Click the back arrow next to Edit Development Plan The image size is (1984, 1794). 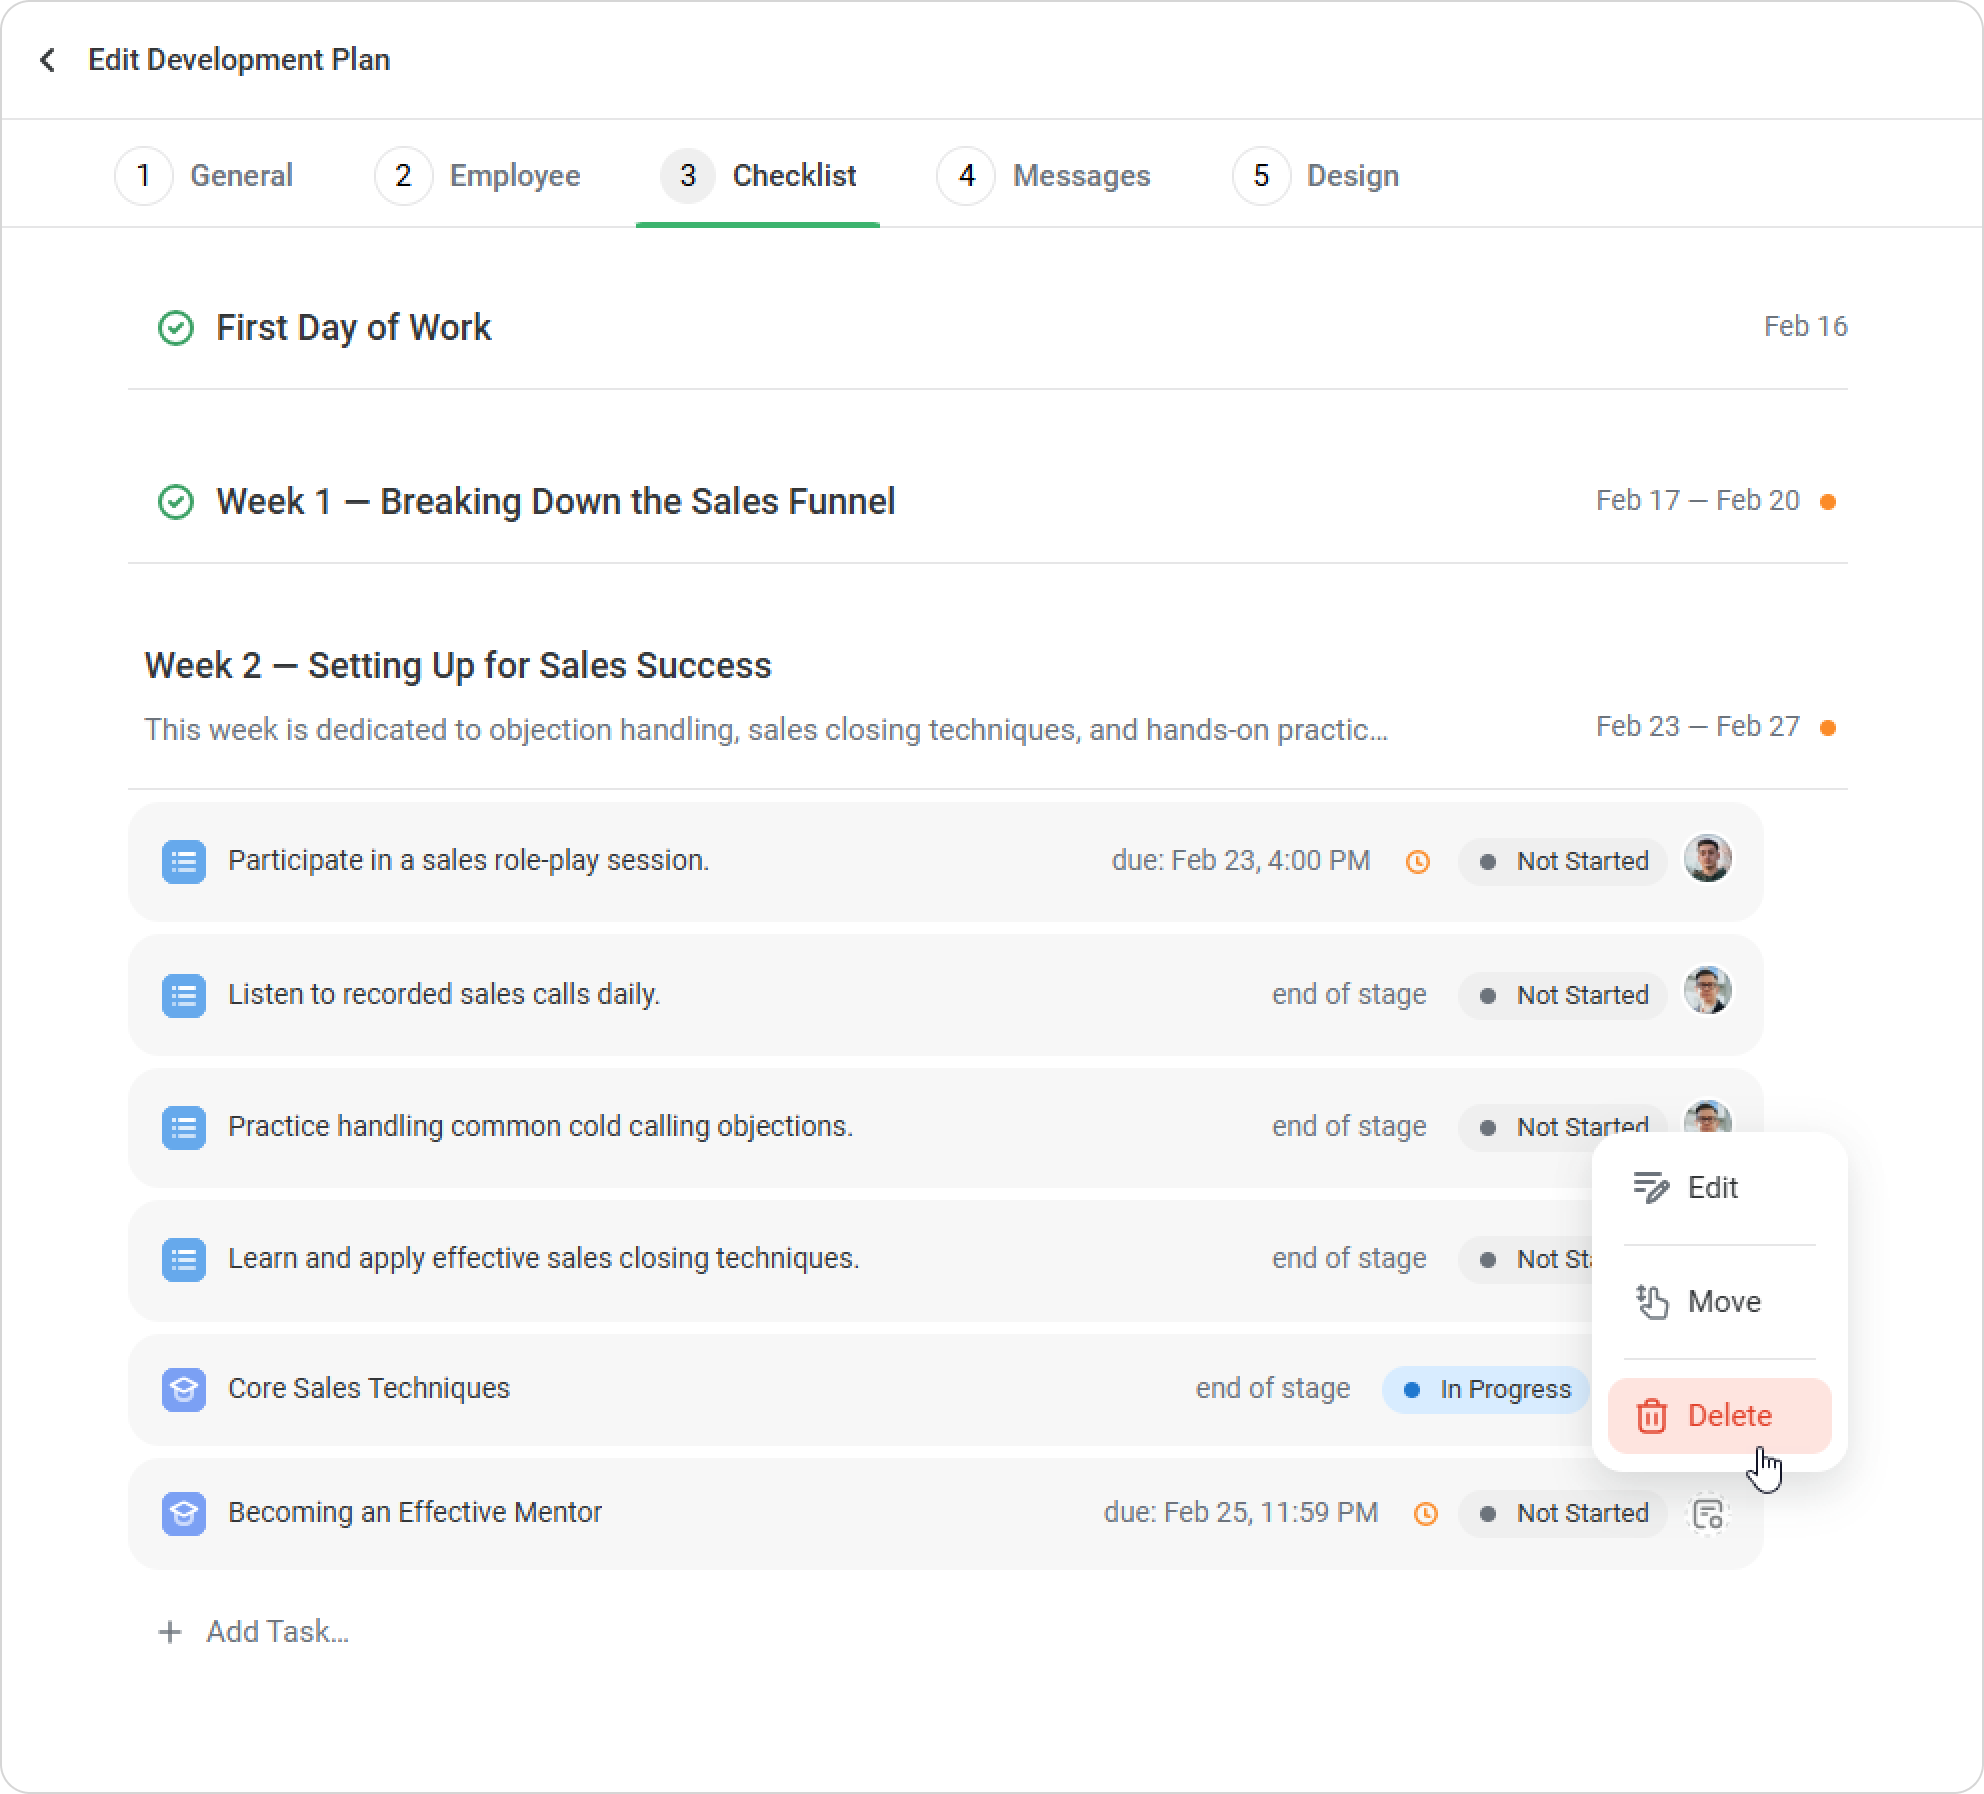pyautogui.click(x=47, y=60)
